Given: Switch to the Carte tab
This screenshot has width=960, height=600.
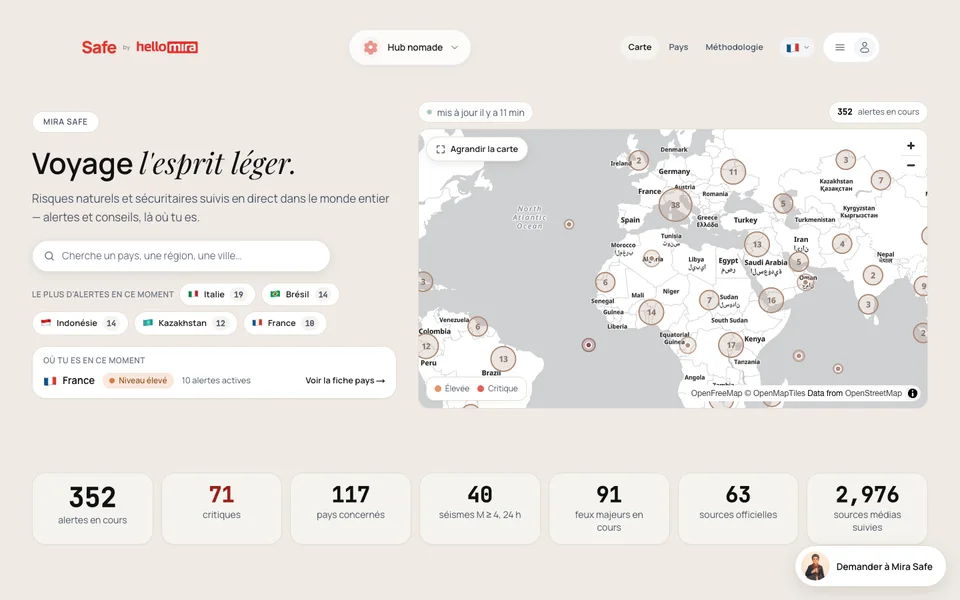Looking at the screenshot, I should click(x=639, y=47).
